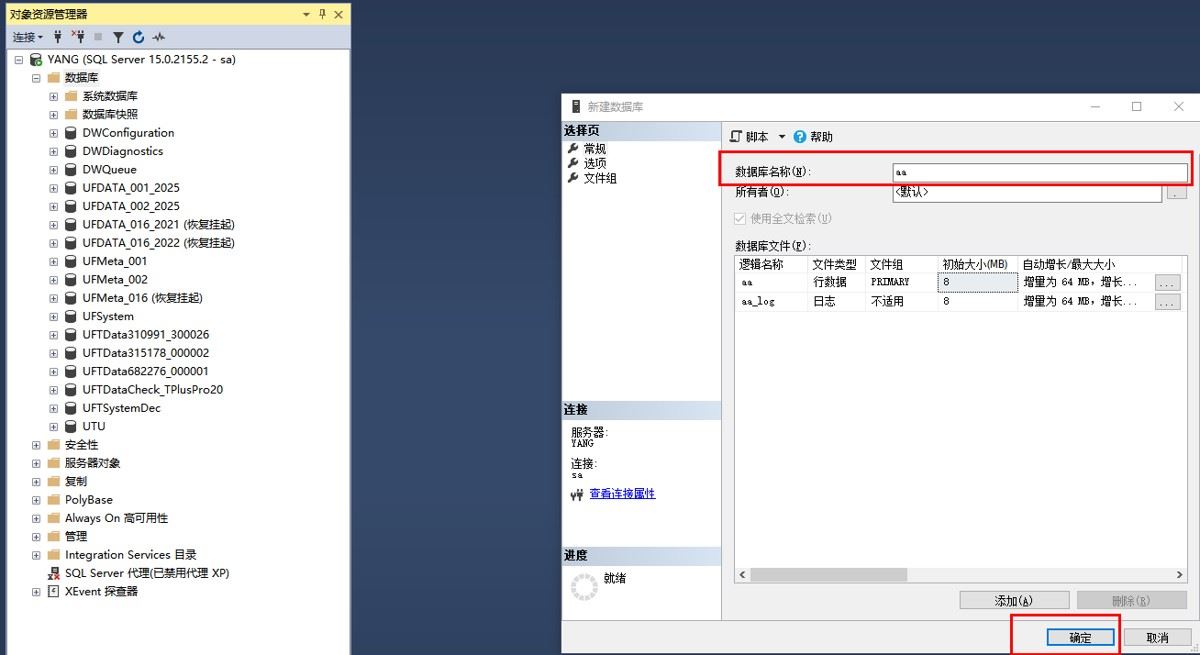Click the 确定 button
The image size is (1200, 655).
click(x=1080, y=637)
